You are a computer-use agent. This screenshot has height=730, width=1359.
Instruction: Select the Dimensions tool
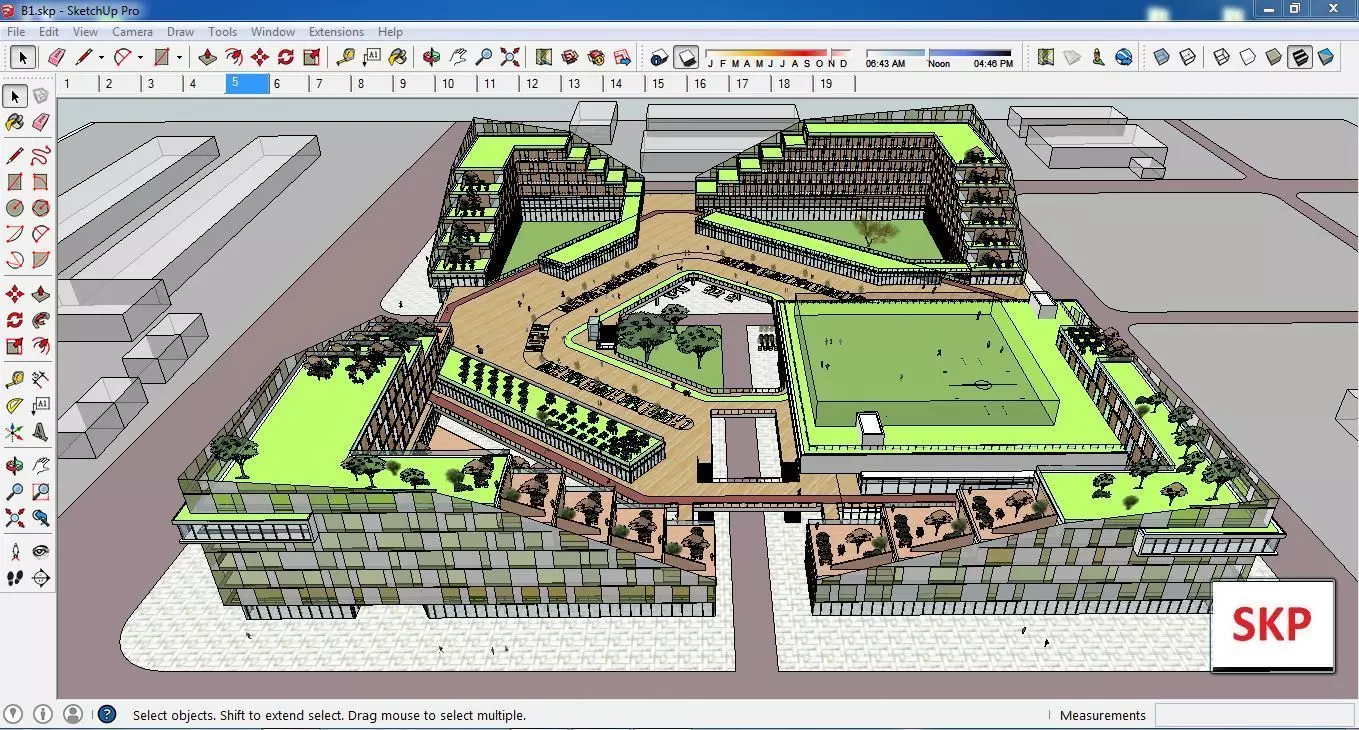40,379
